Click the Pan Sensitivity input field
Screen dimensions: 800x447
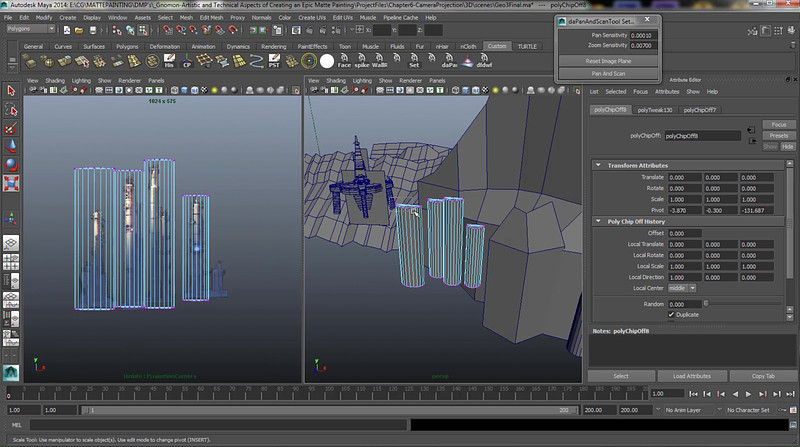tap(644, 35)
